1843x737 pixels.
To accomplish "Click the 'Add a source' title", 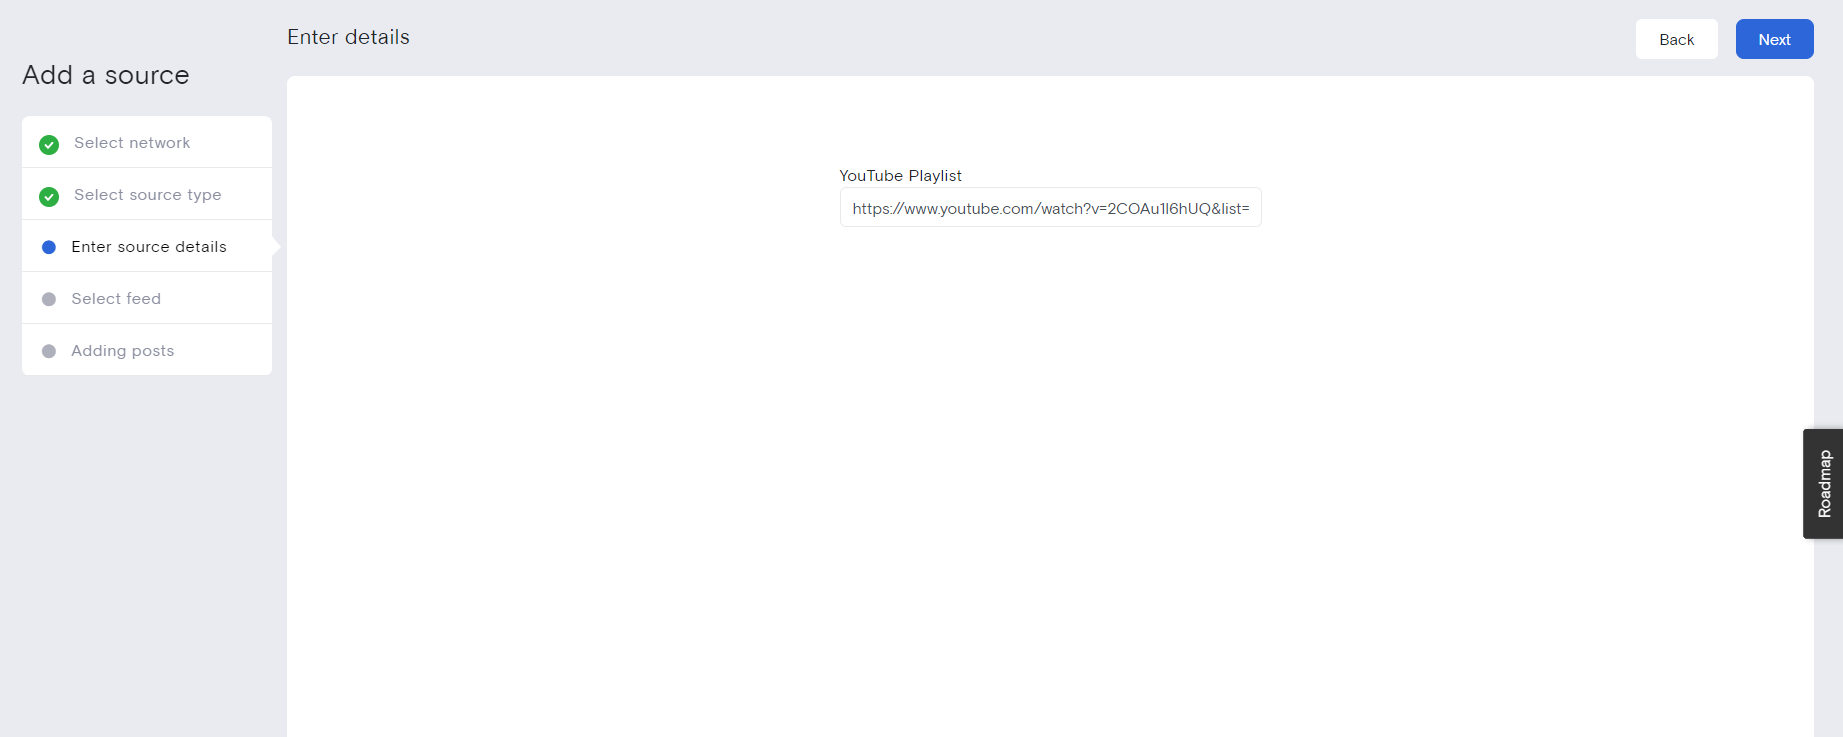I will click(x=106, y=75).
